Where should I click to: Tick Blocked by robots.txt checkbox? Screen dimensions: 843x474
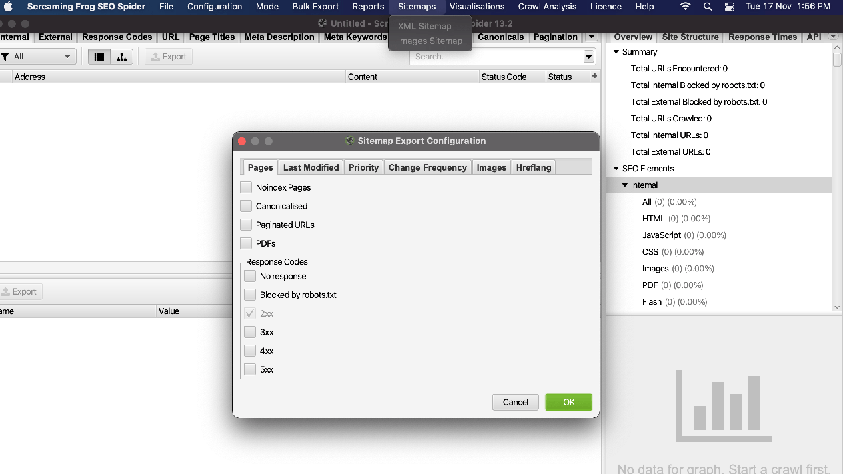[x=250, y=295]
